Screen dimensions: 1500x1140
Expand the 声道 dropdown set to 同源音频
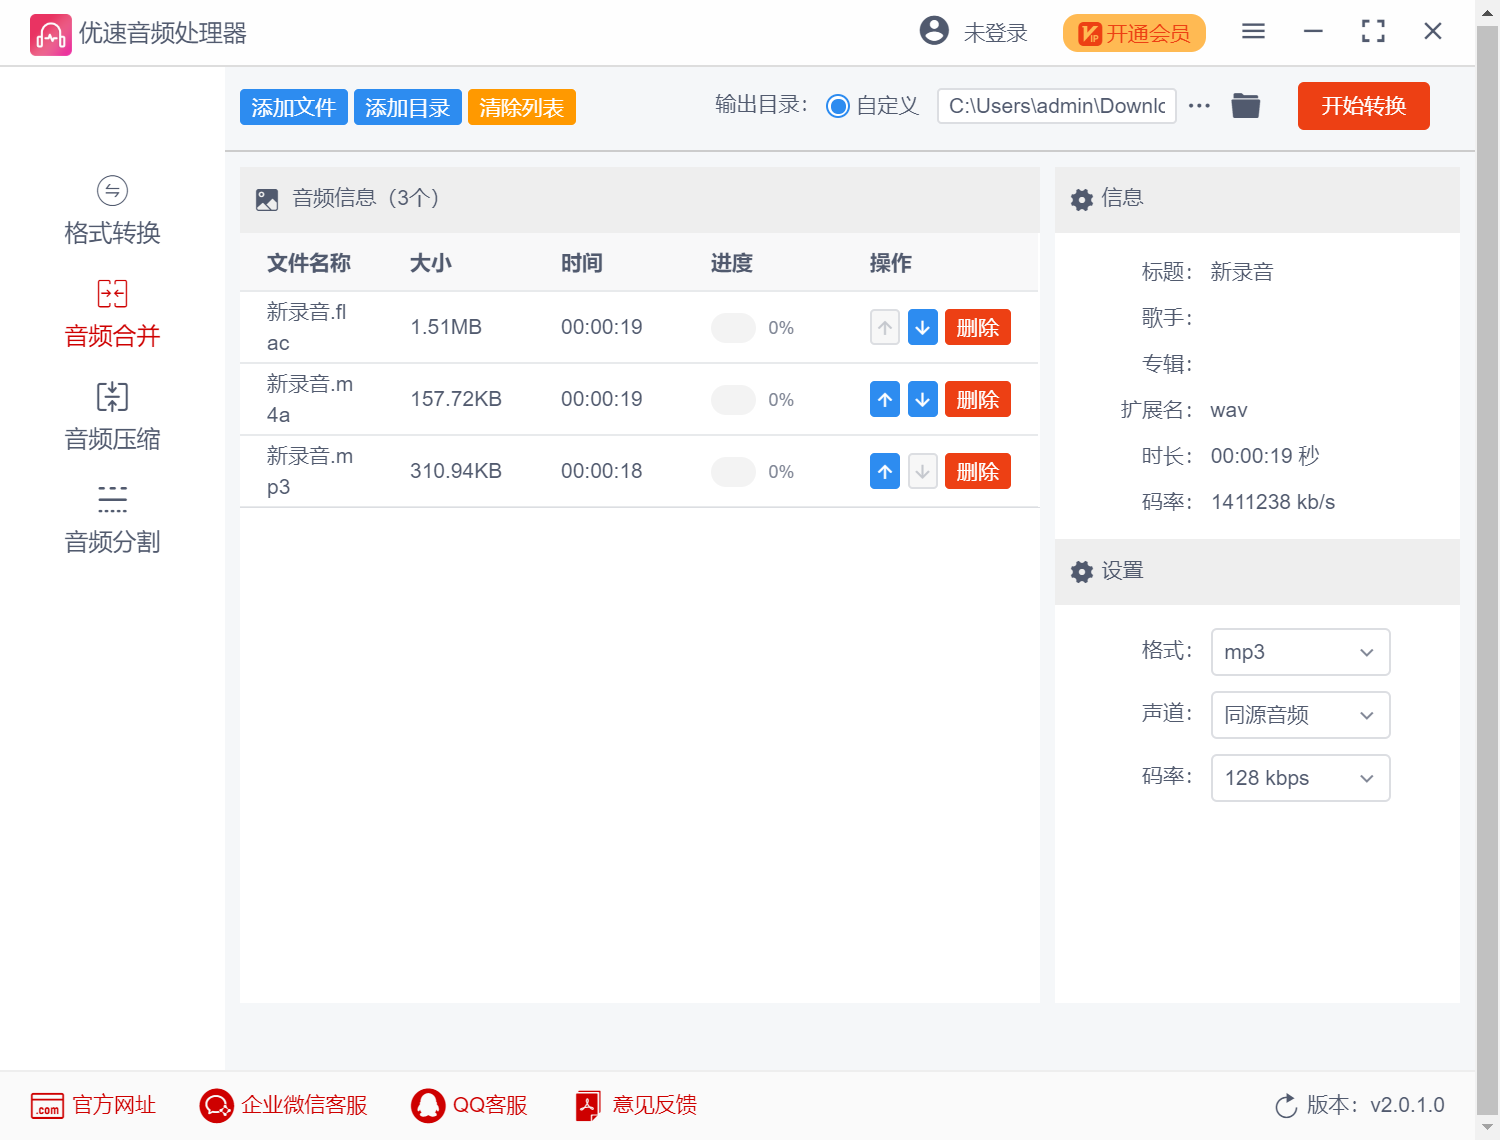1300,714
